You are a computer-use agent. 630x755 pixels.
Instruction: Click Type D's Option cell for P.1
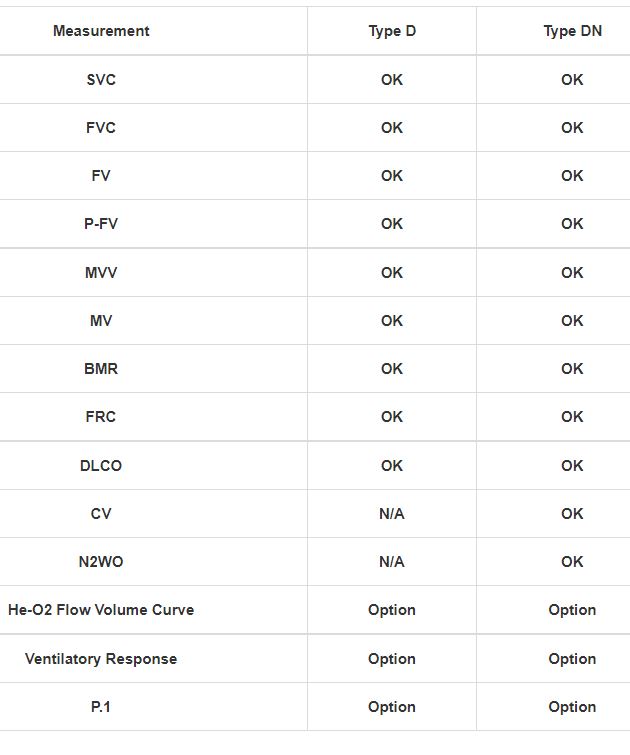click(392, 707)
